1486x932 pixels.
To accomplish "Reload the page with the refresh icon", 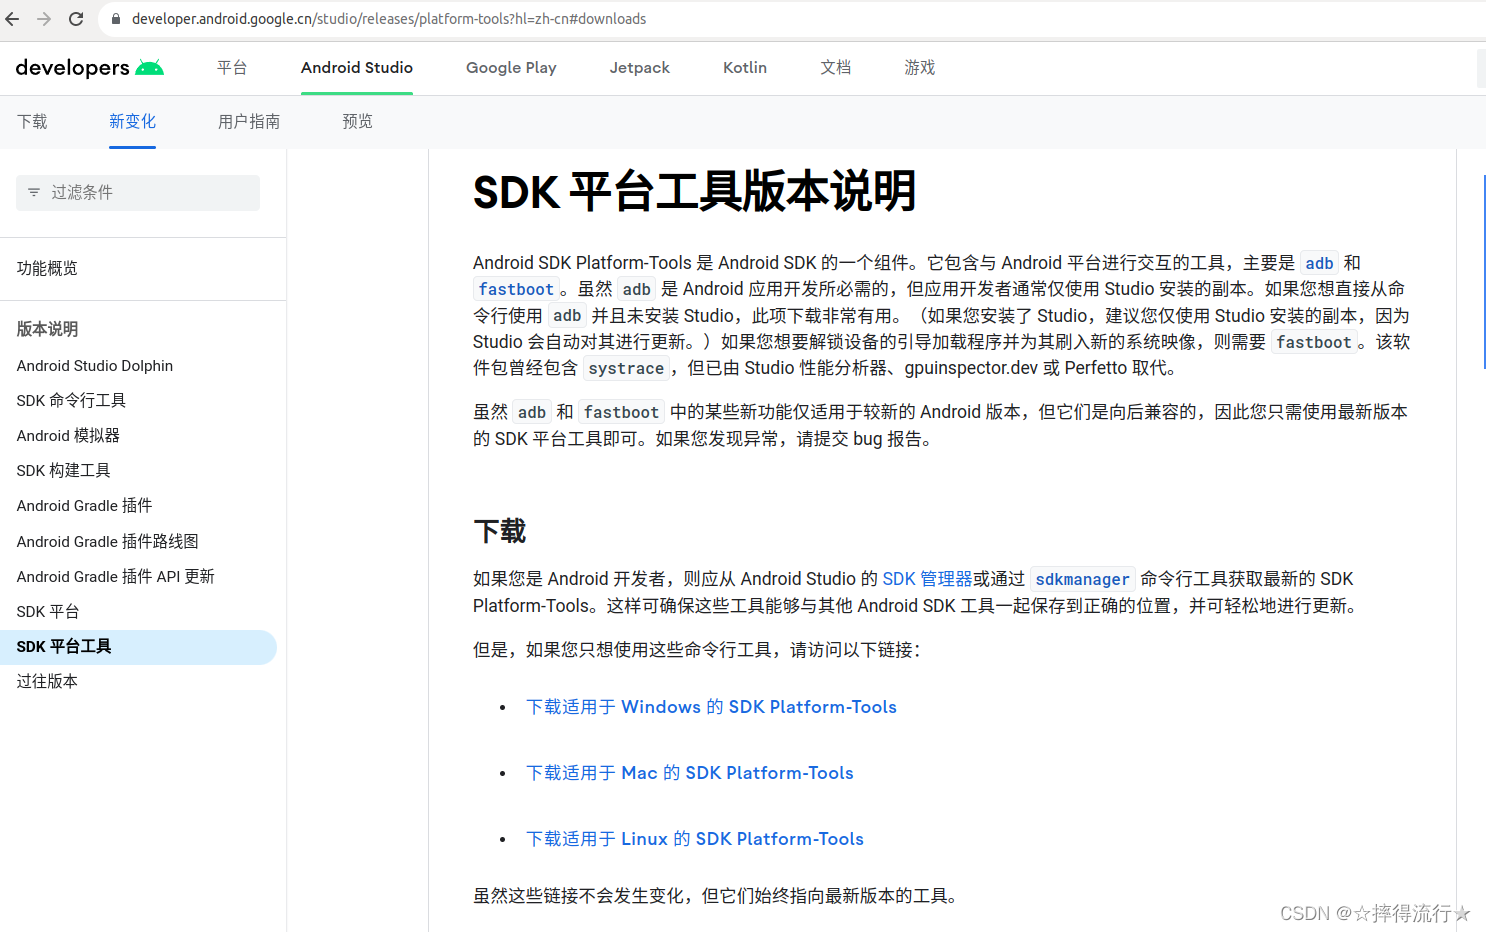I will click(76, 19).
